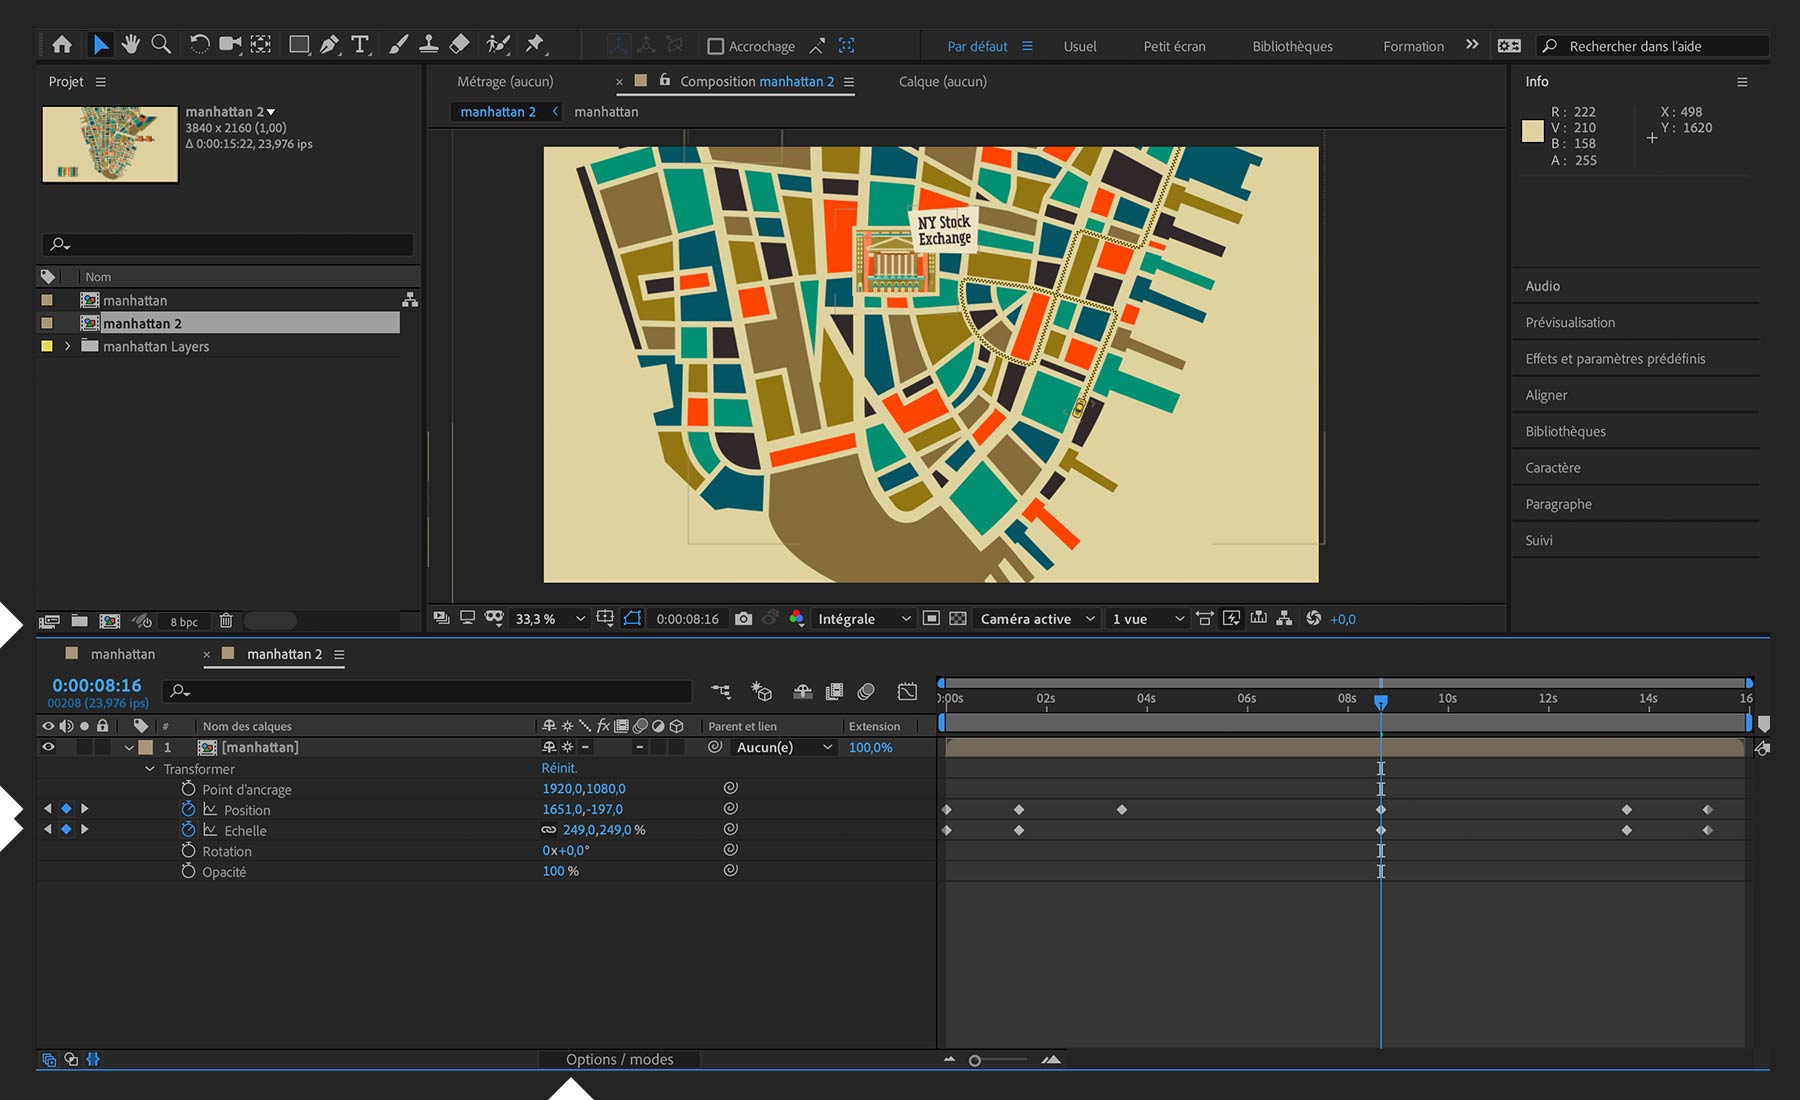Click Réinit. to reset Transformer
Screen dimensions: 1800x1100
pos(559,768)
